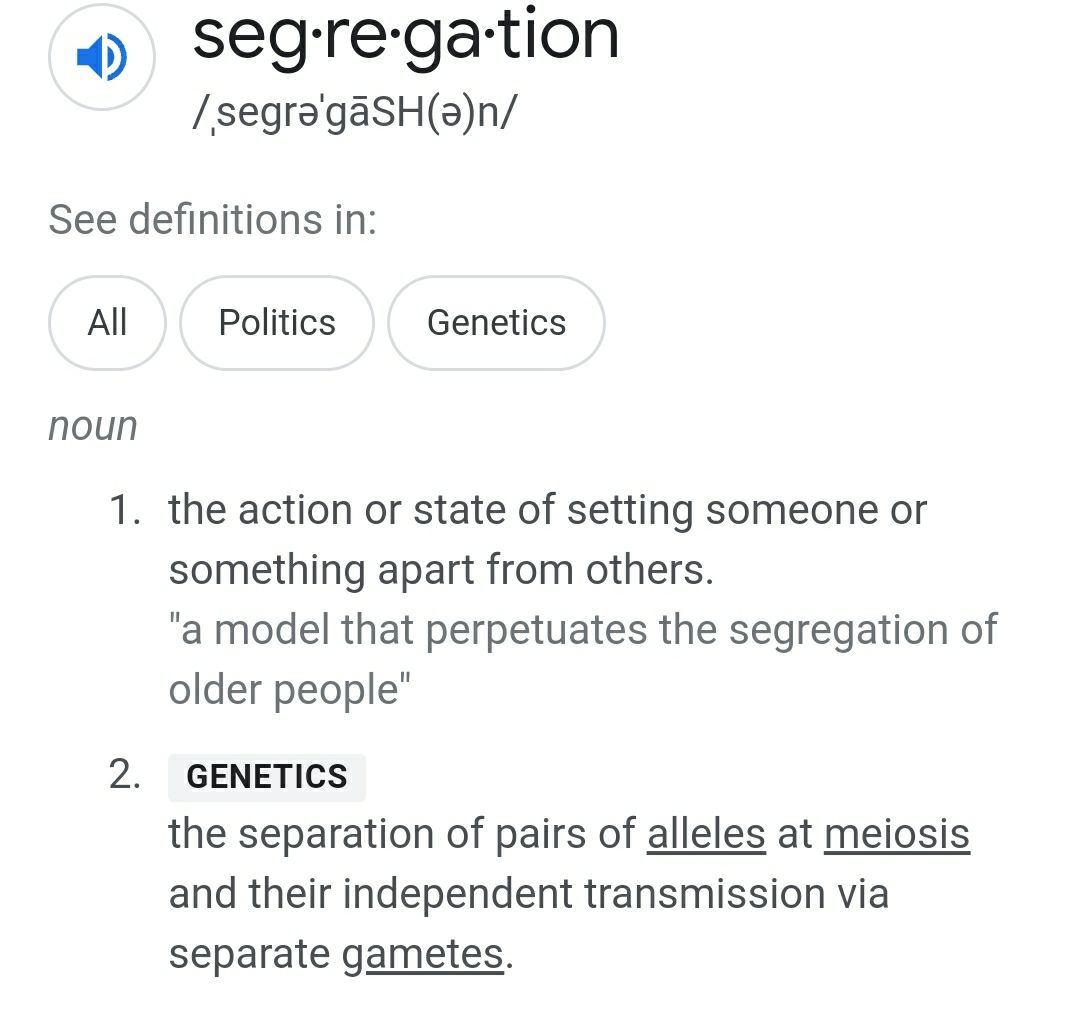Filter definitions by Genetics chip

point(496,322)
